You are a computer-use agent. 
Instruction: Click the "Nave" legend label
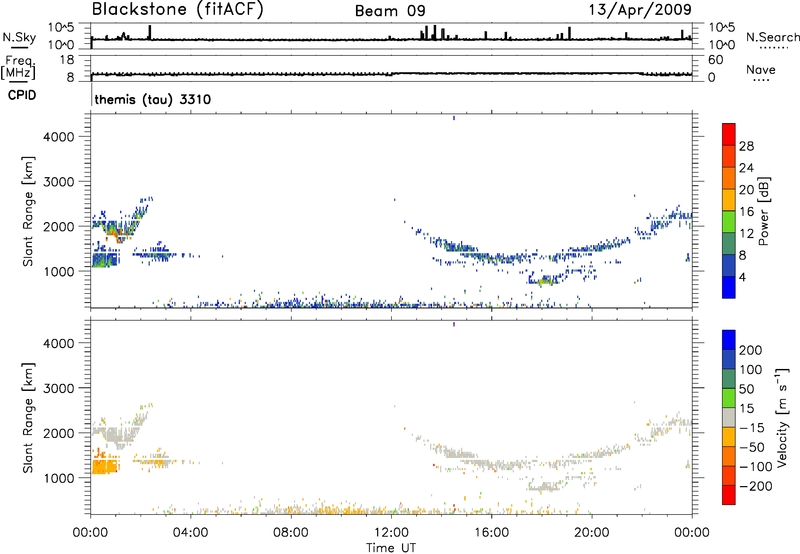(x=761, y=69)
